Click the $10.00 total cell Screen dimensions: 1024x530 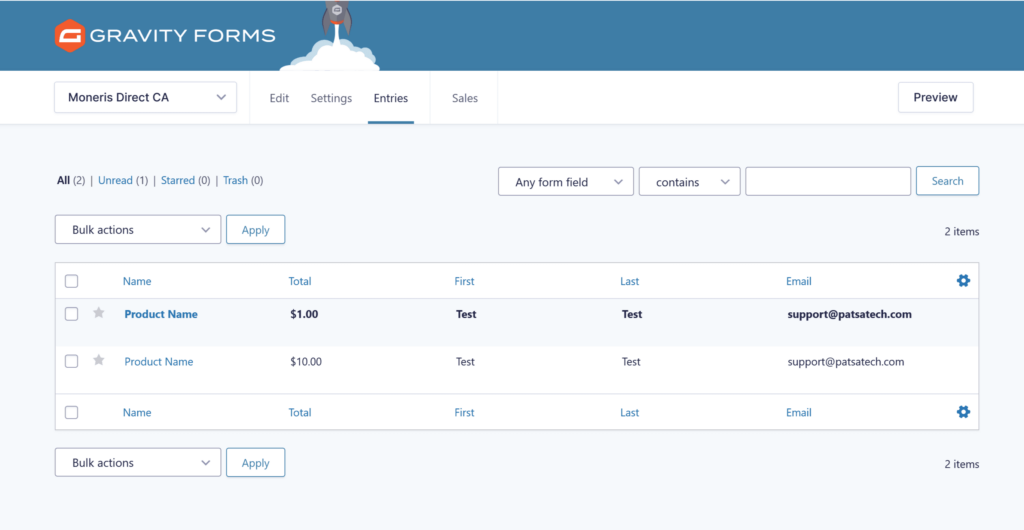point(306,362)
